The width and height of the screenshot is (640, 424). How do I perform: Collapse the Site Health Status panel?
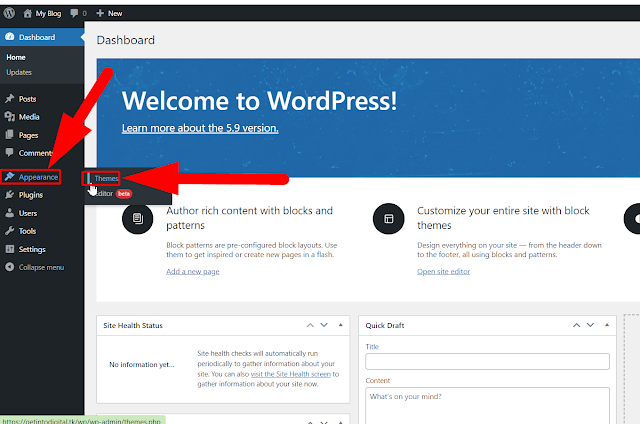(340, 325)
